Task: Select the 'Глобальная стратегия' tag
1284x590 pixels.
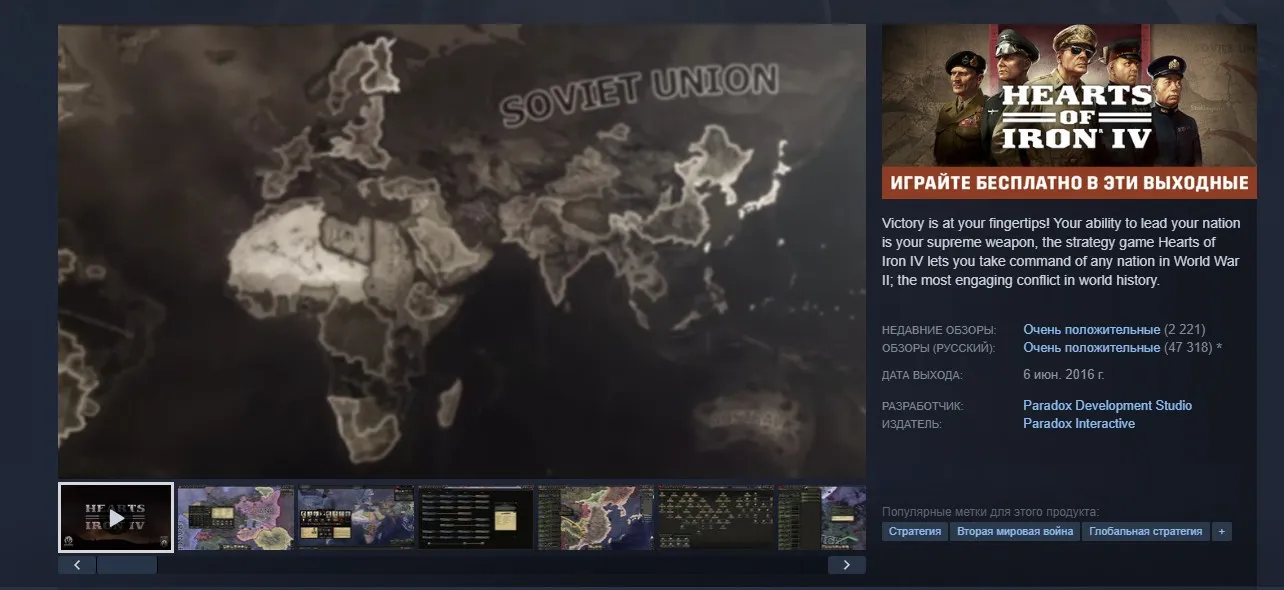Action: pyautogui.click(x=1146, y=532)
